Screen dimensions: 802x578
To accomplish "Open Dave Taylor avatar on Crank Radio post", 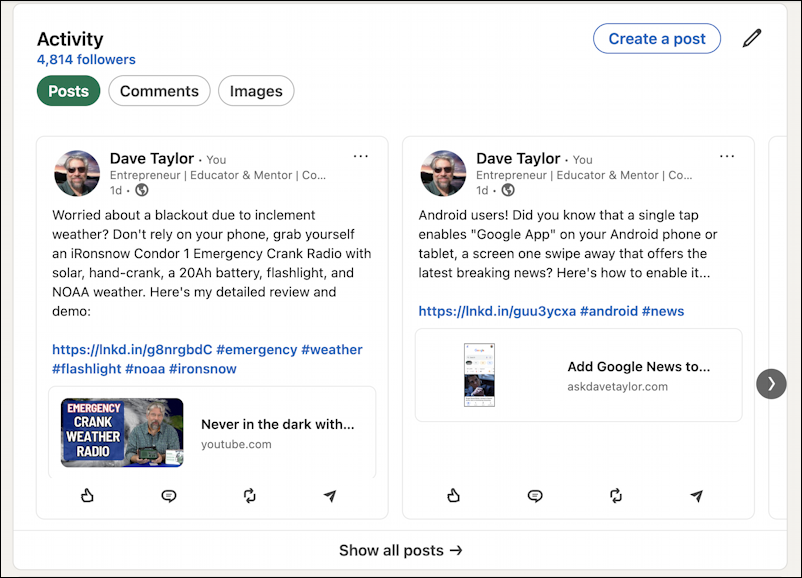I will pyautogui.click(x=77, y=173).
